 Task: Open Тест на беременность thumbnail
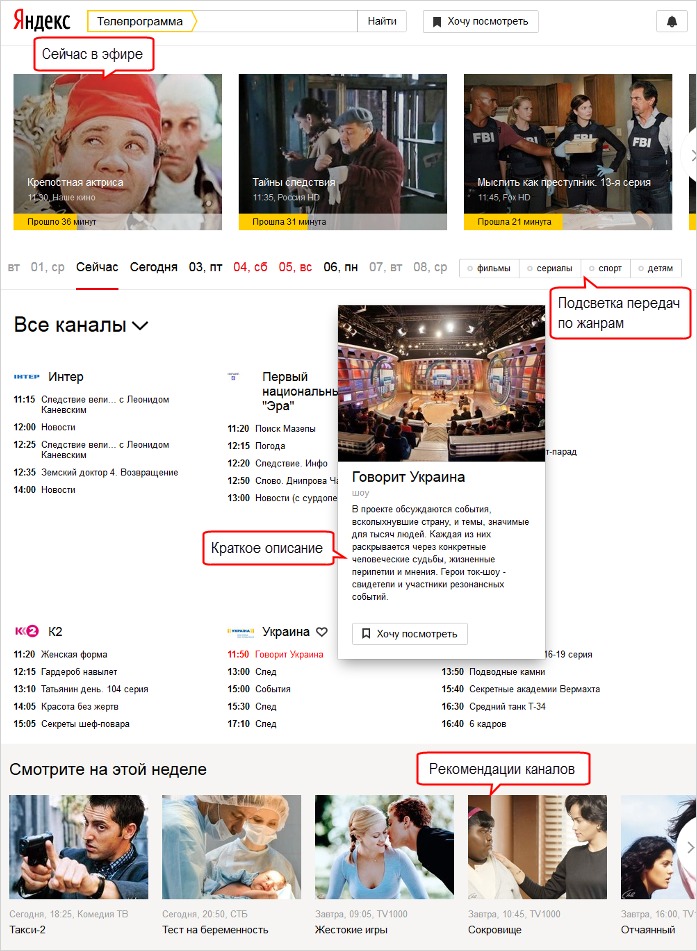231,847
